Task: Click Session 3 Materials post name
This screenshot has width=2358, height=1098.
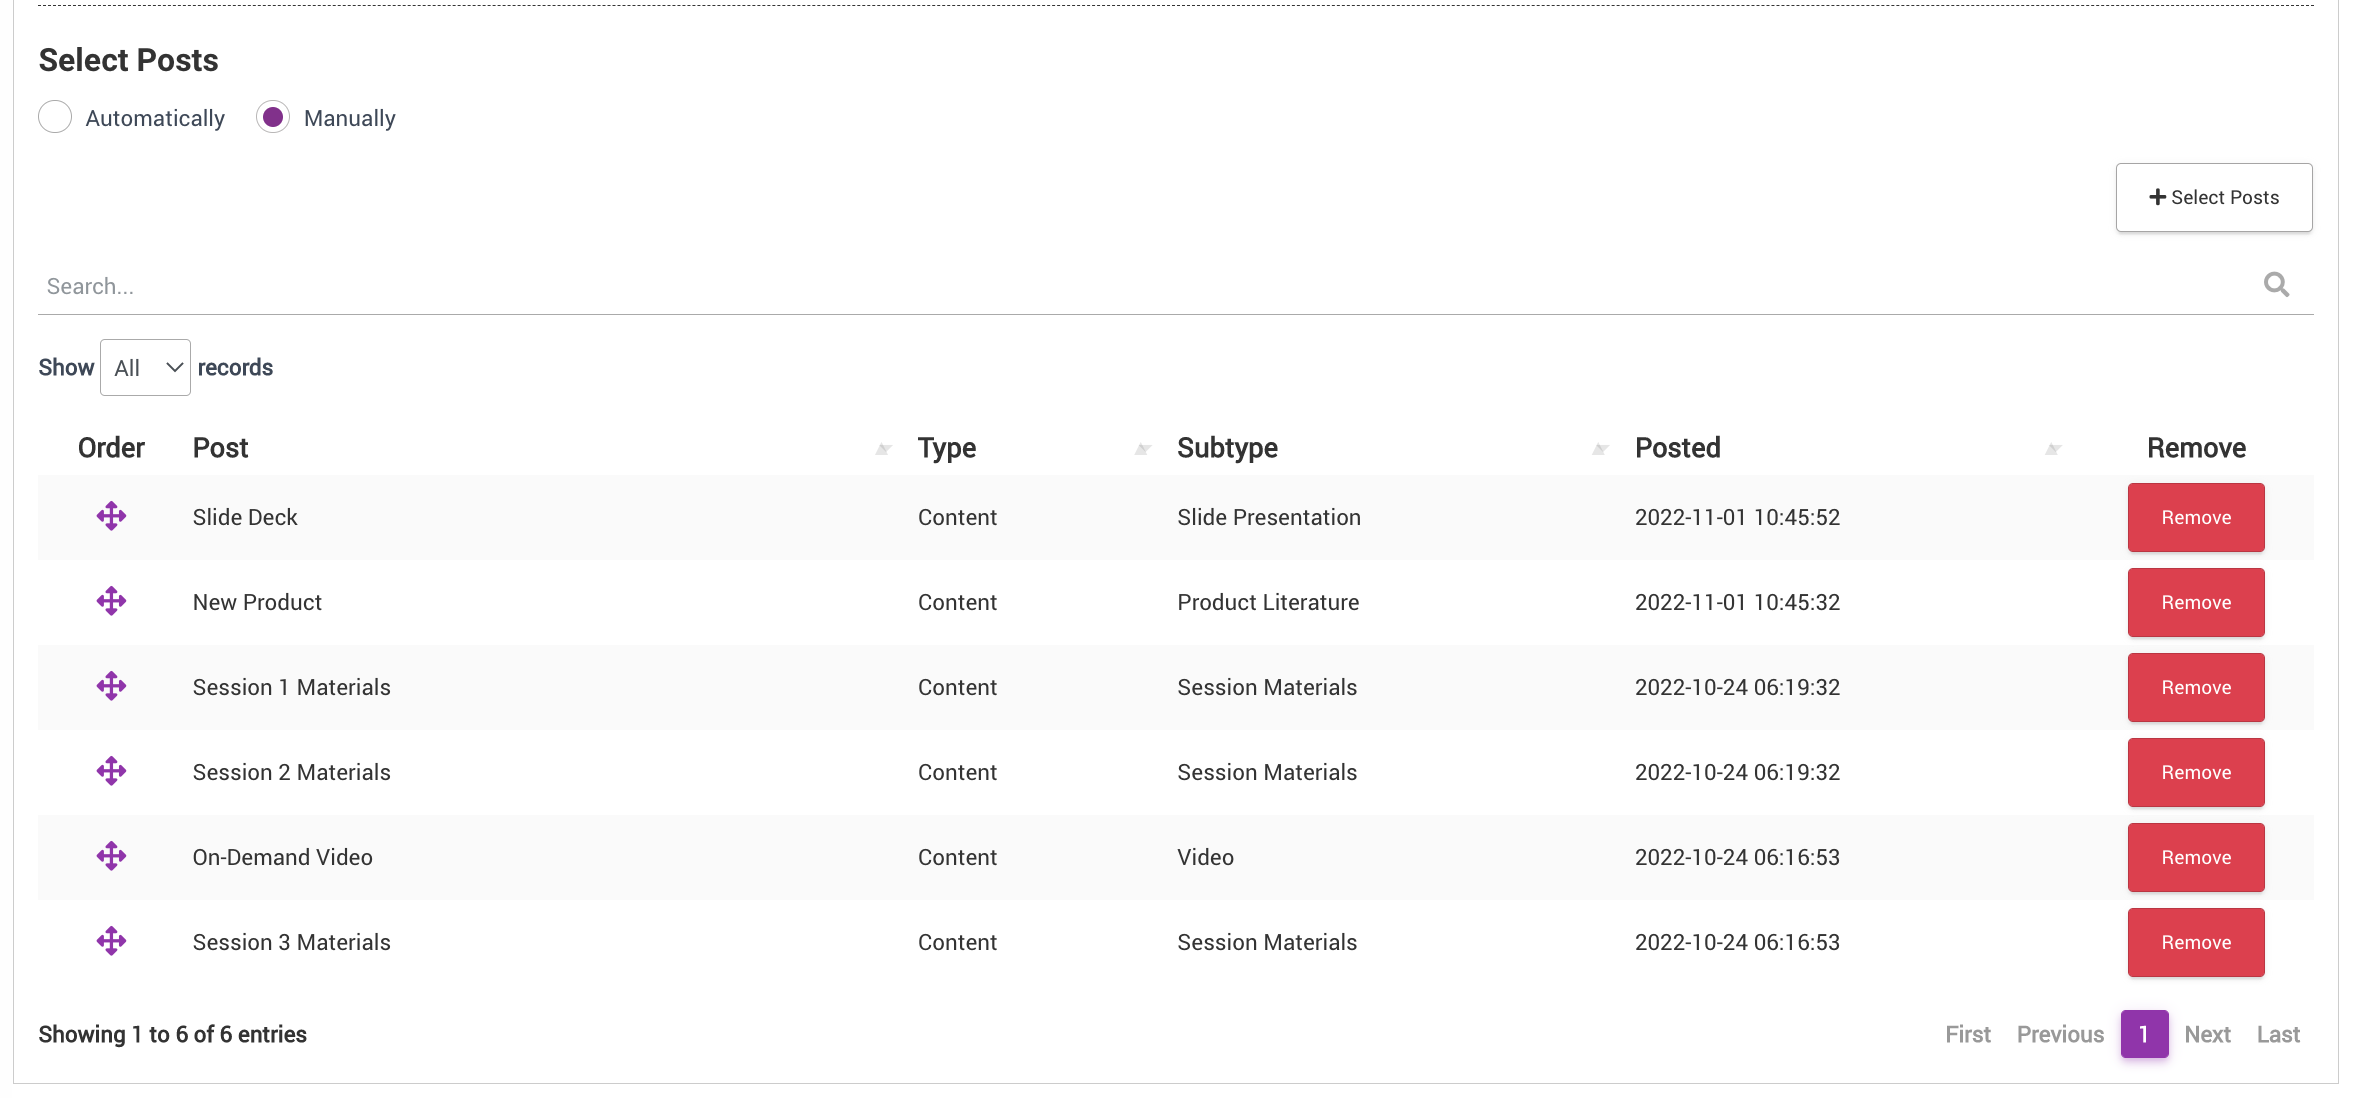Action: click(x=291, y=942)
